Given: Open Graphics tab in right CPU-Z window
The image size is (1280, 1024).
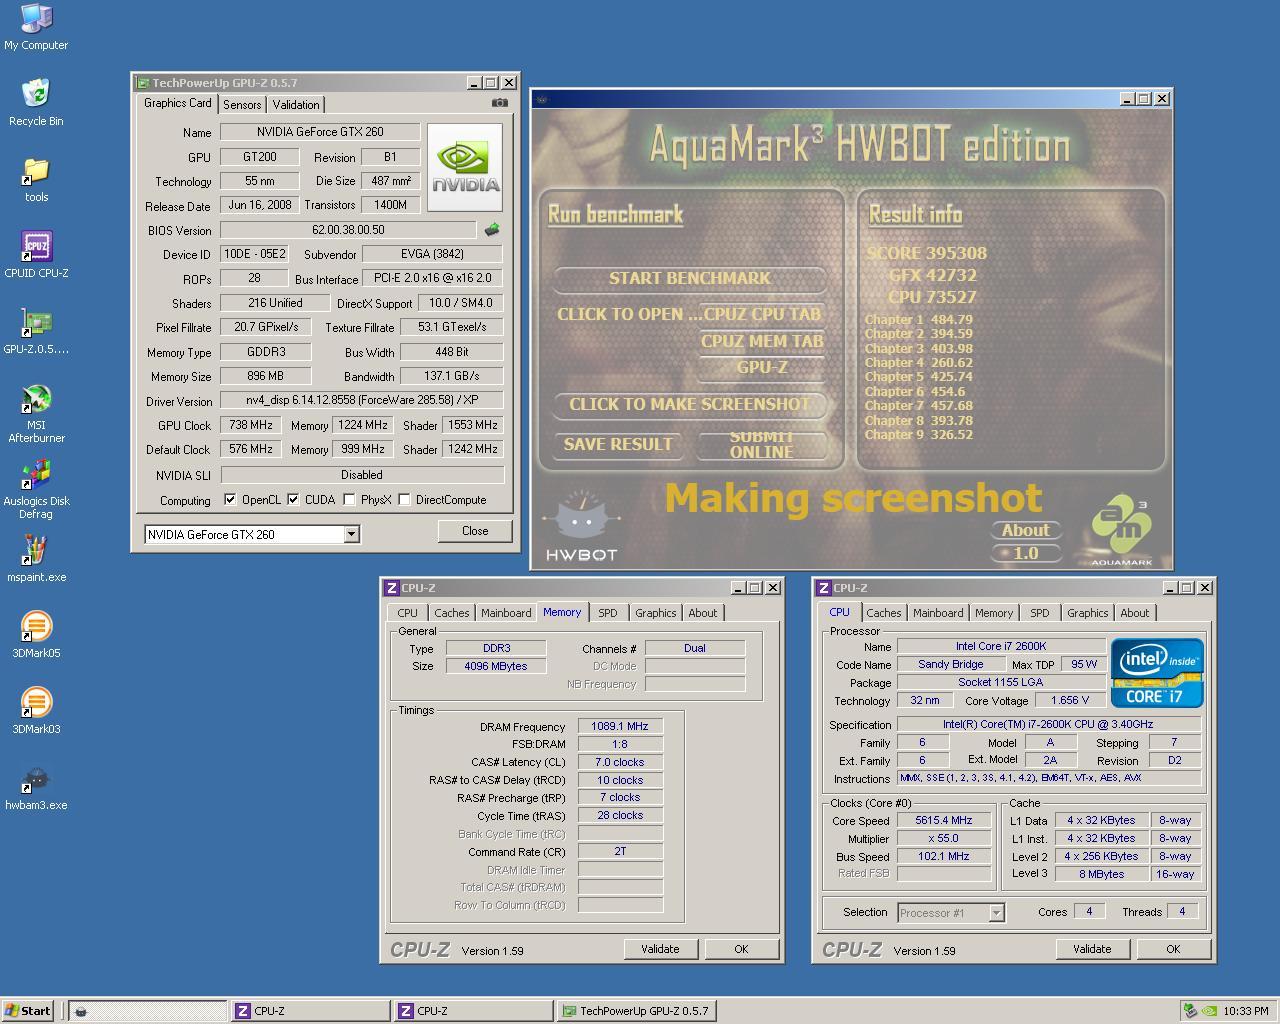Looking at the screenshot, I should (x=1087, y=613).
